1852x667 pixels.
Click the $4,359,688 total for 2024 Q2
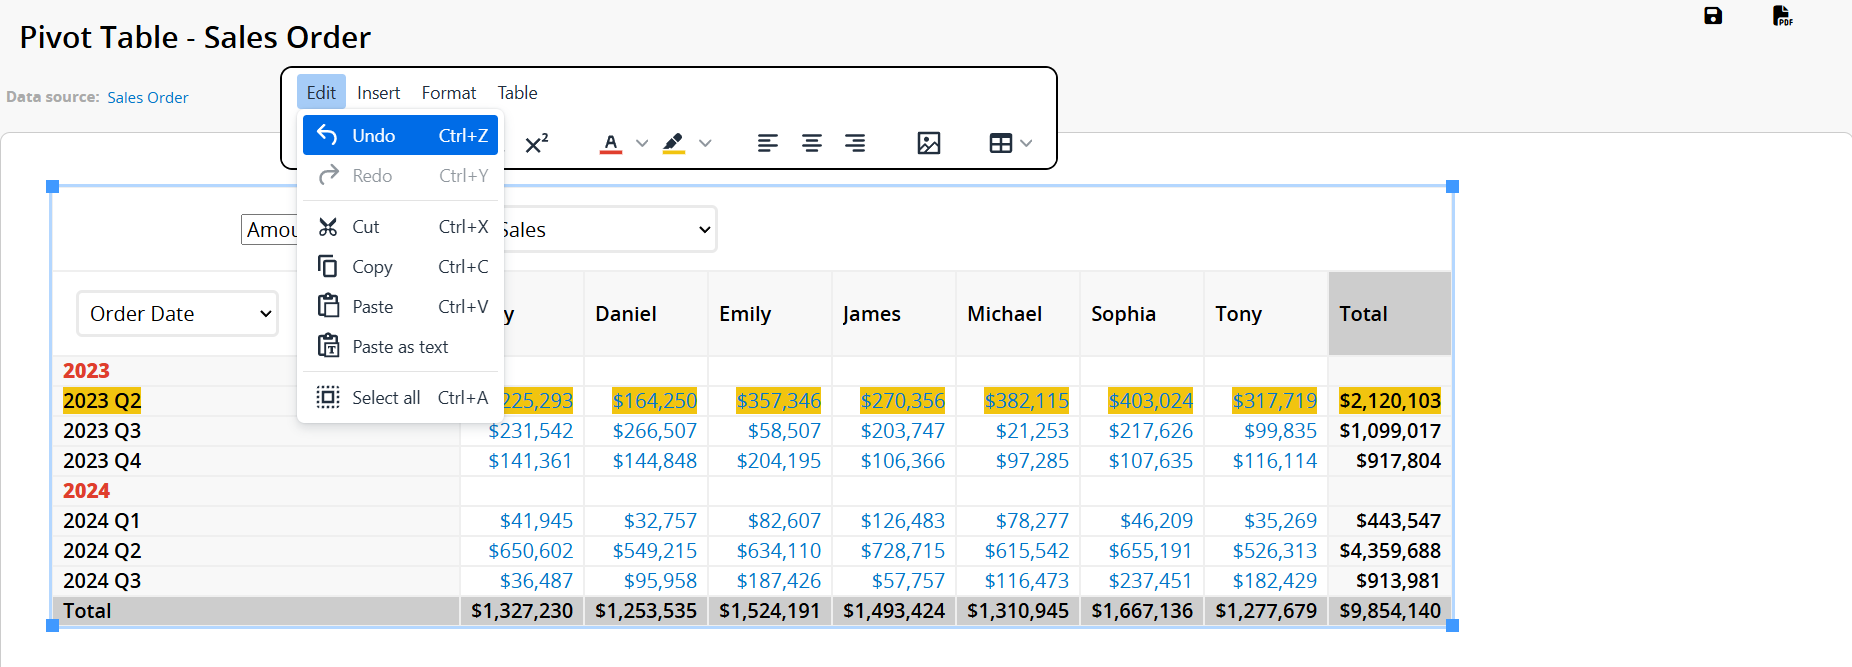tap(1389, 551)
